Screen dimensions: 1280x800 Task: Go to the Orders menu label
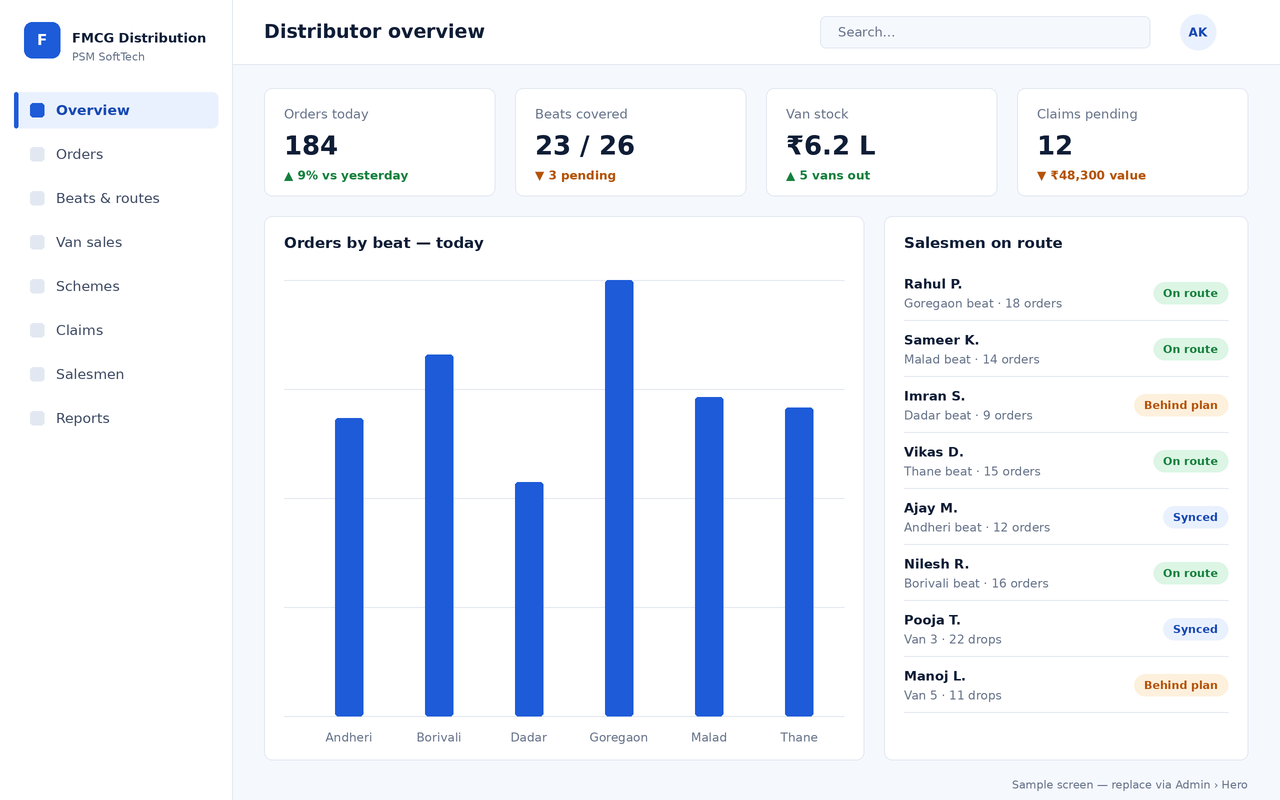point(80,154)
